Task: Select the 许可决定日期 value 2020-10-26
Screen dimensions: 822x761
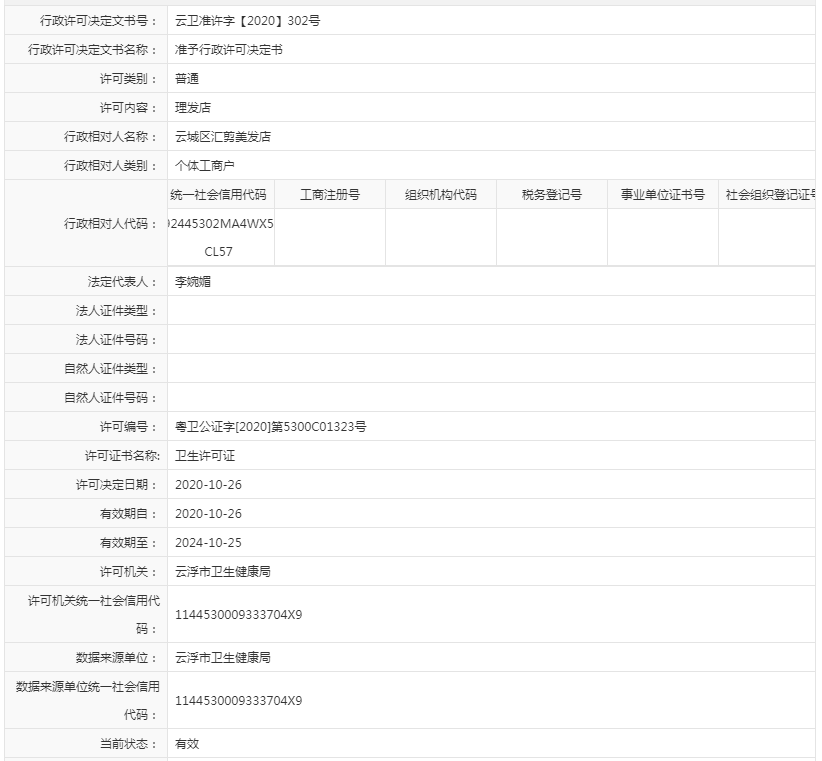Action: coord(208,485)
